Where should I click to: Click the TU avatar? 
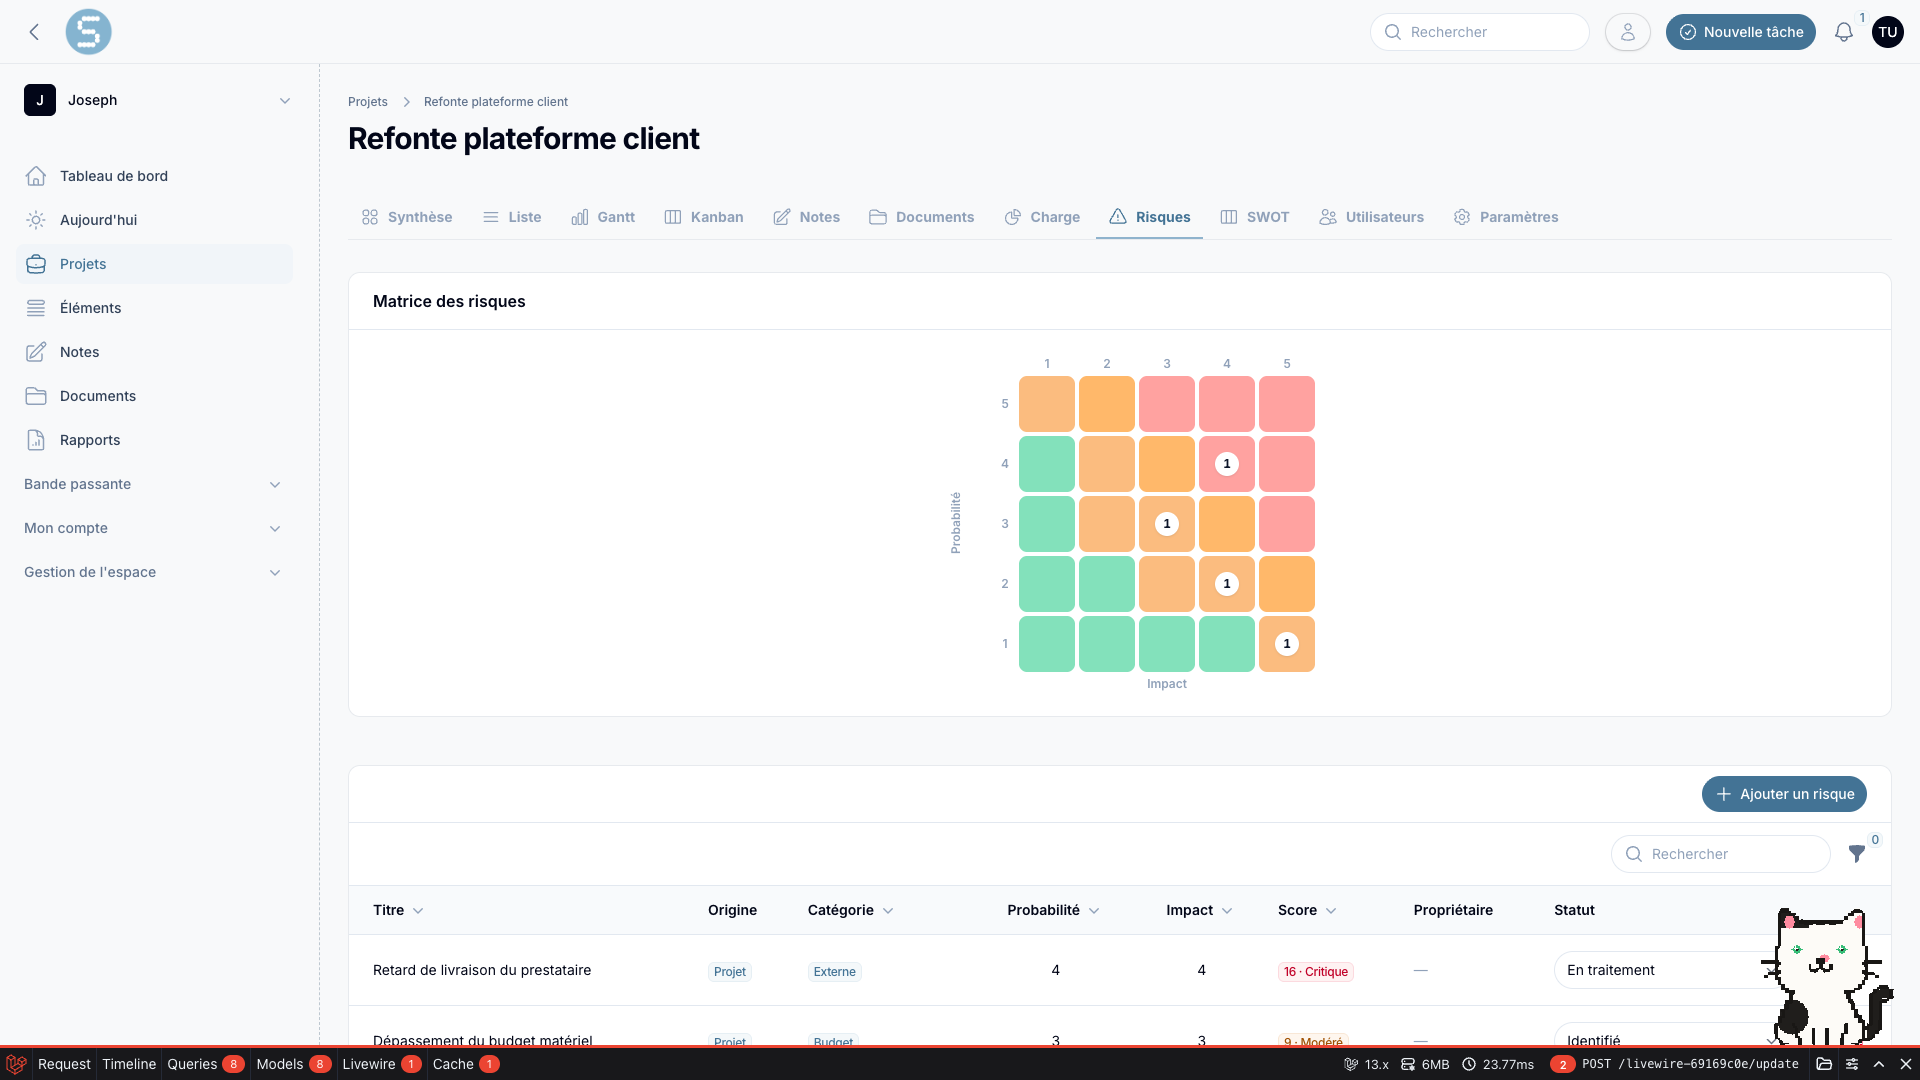click(x=1887, y=32)
